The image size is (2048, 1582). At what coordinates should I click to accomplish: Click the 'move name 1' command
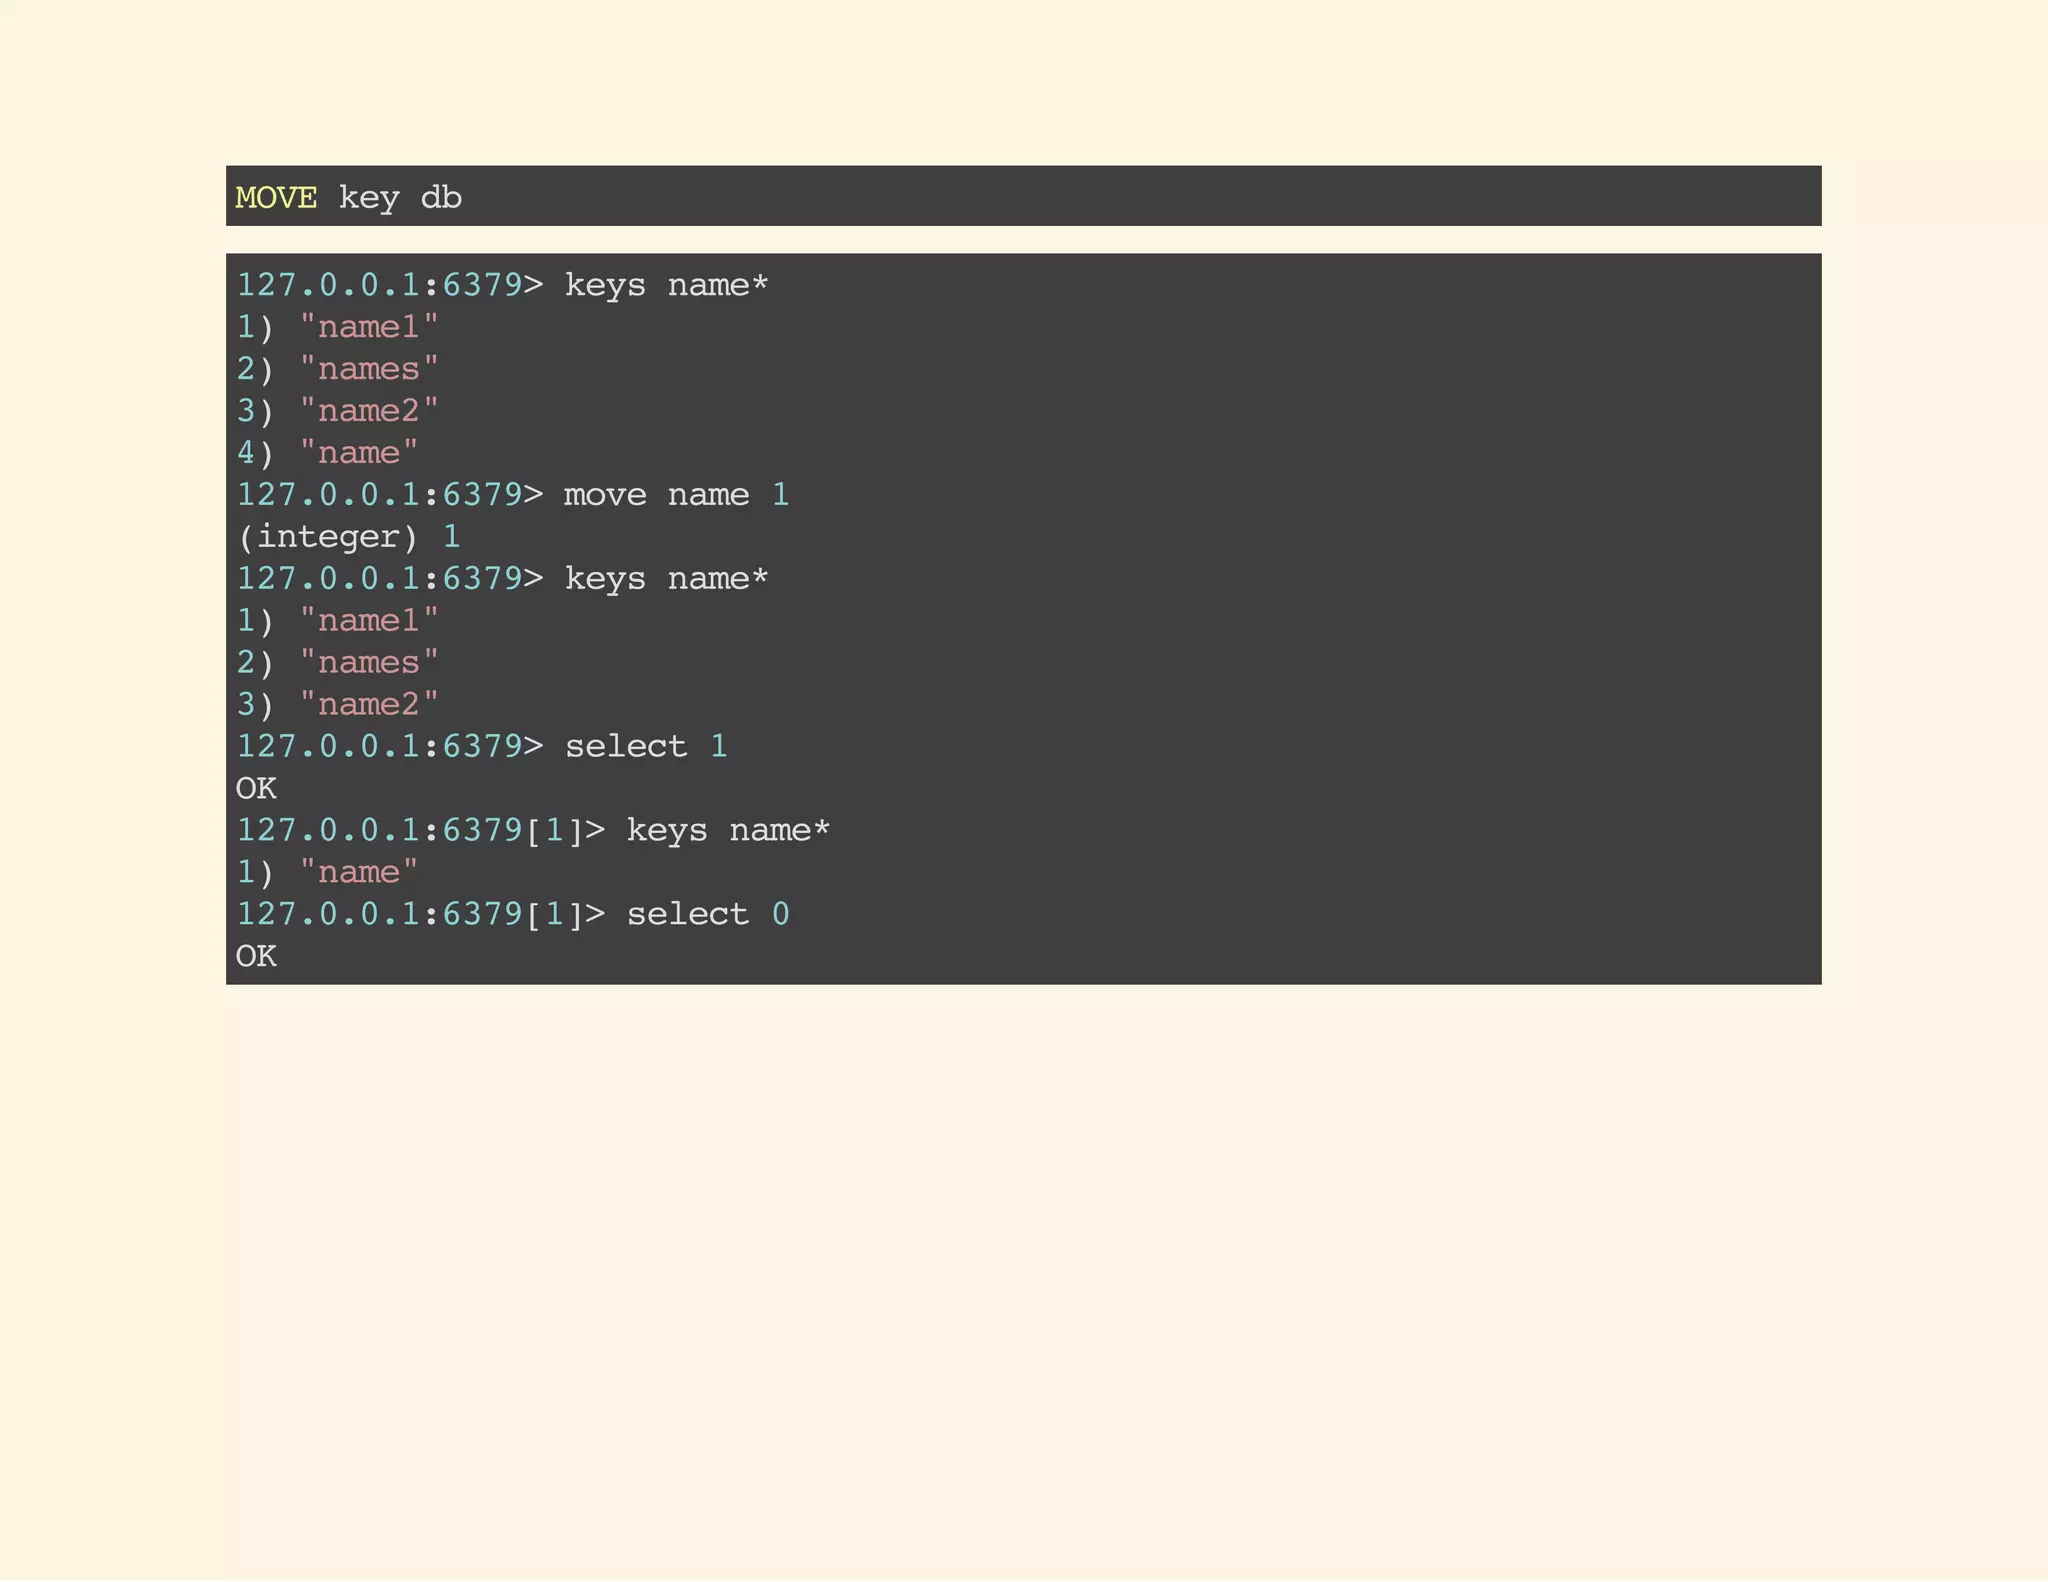(676, 495)
